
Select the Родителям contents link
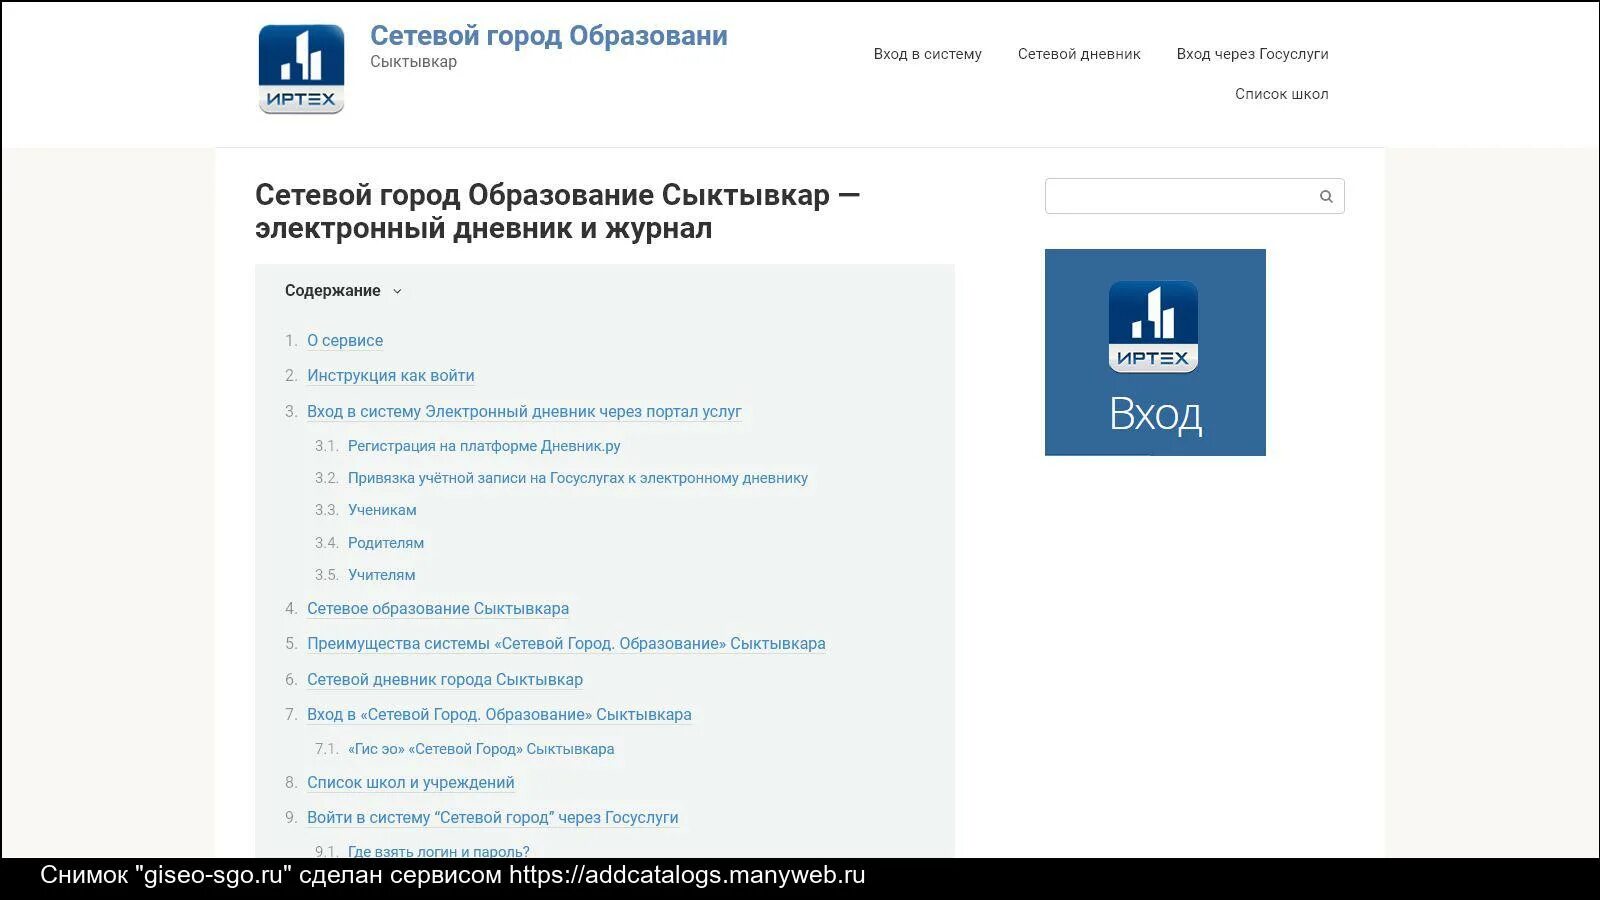386,543
